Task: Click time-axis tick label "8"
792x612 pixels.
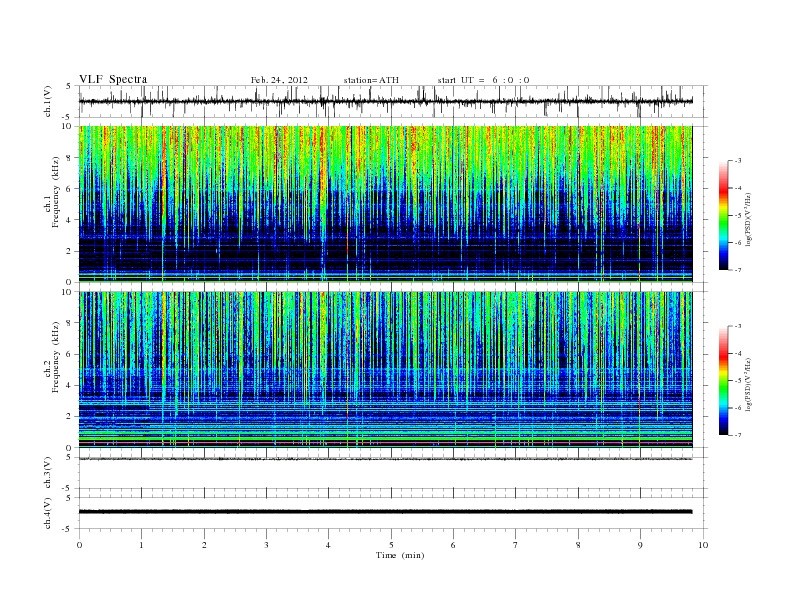Action: [578, 545]
